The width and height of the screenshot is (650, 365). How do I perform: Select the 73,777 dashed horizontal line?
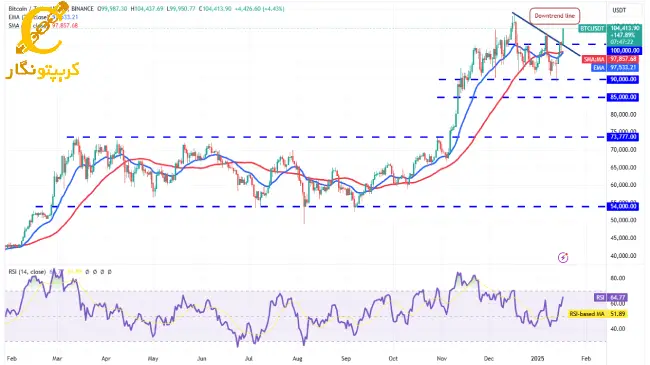(336, 137)
